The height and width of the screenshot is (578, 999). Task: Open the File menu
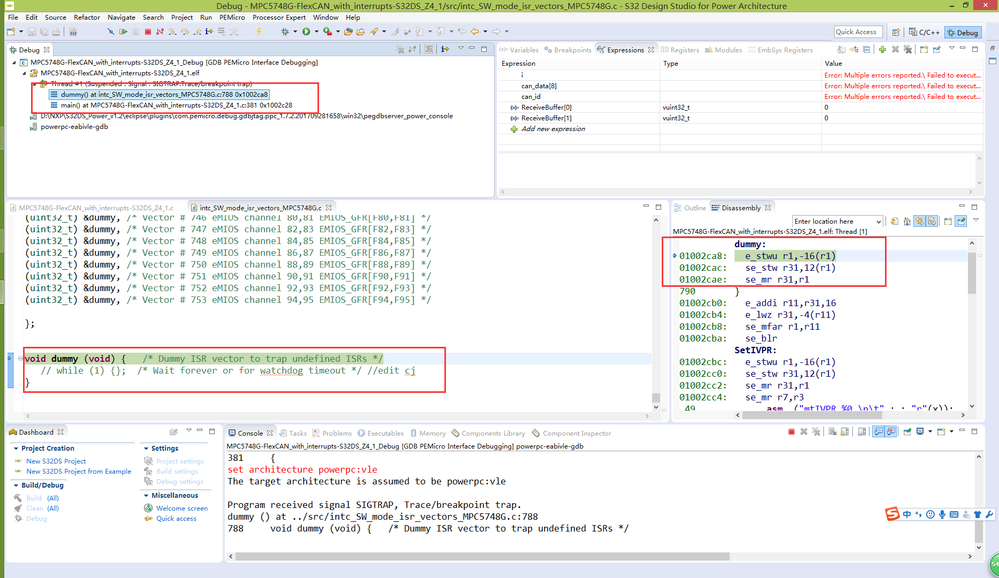tap(13, 17)
